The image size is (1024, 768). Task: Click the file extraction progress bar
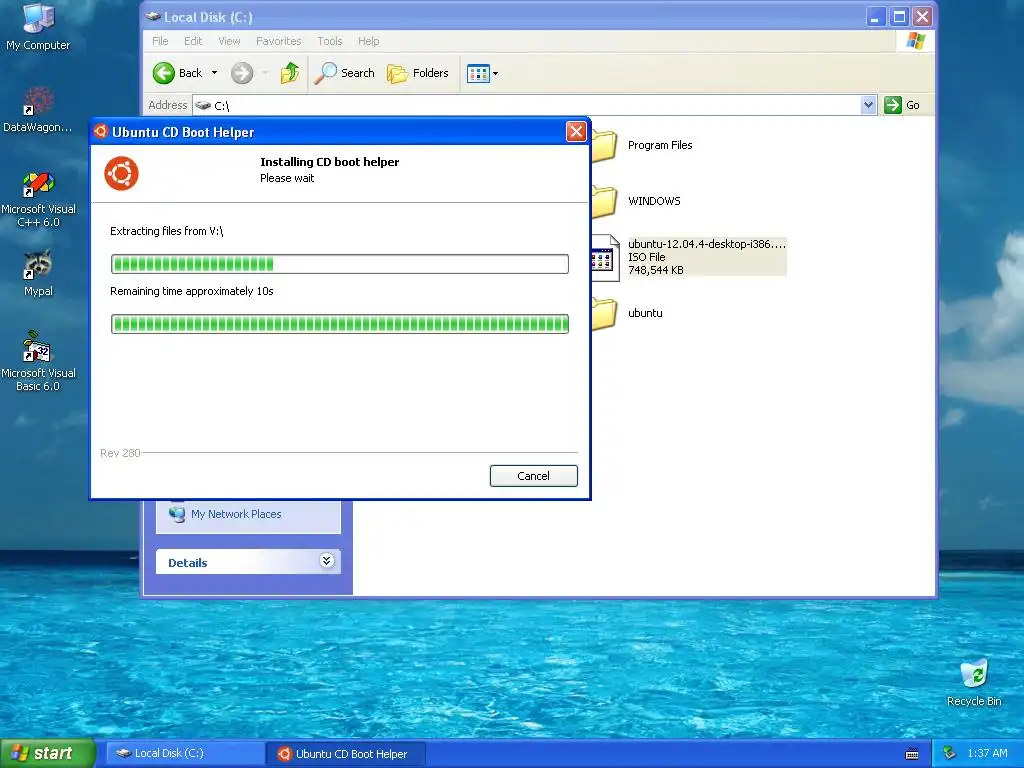pos(340,264)
